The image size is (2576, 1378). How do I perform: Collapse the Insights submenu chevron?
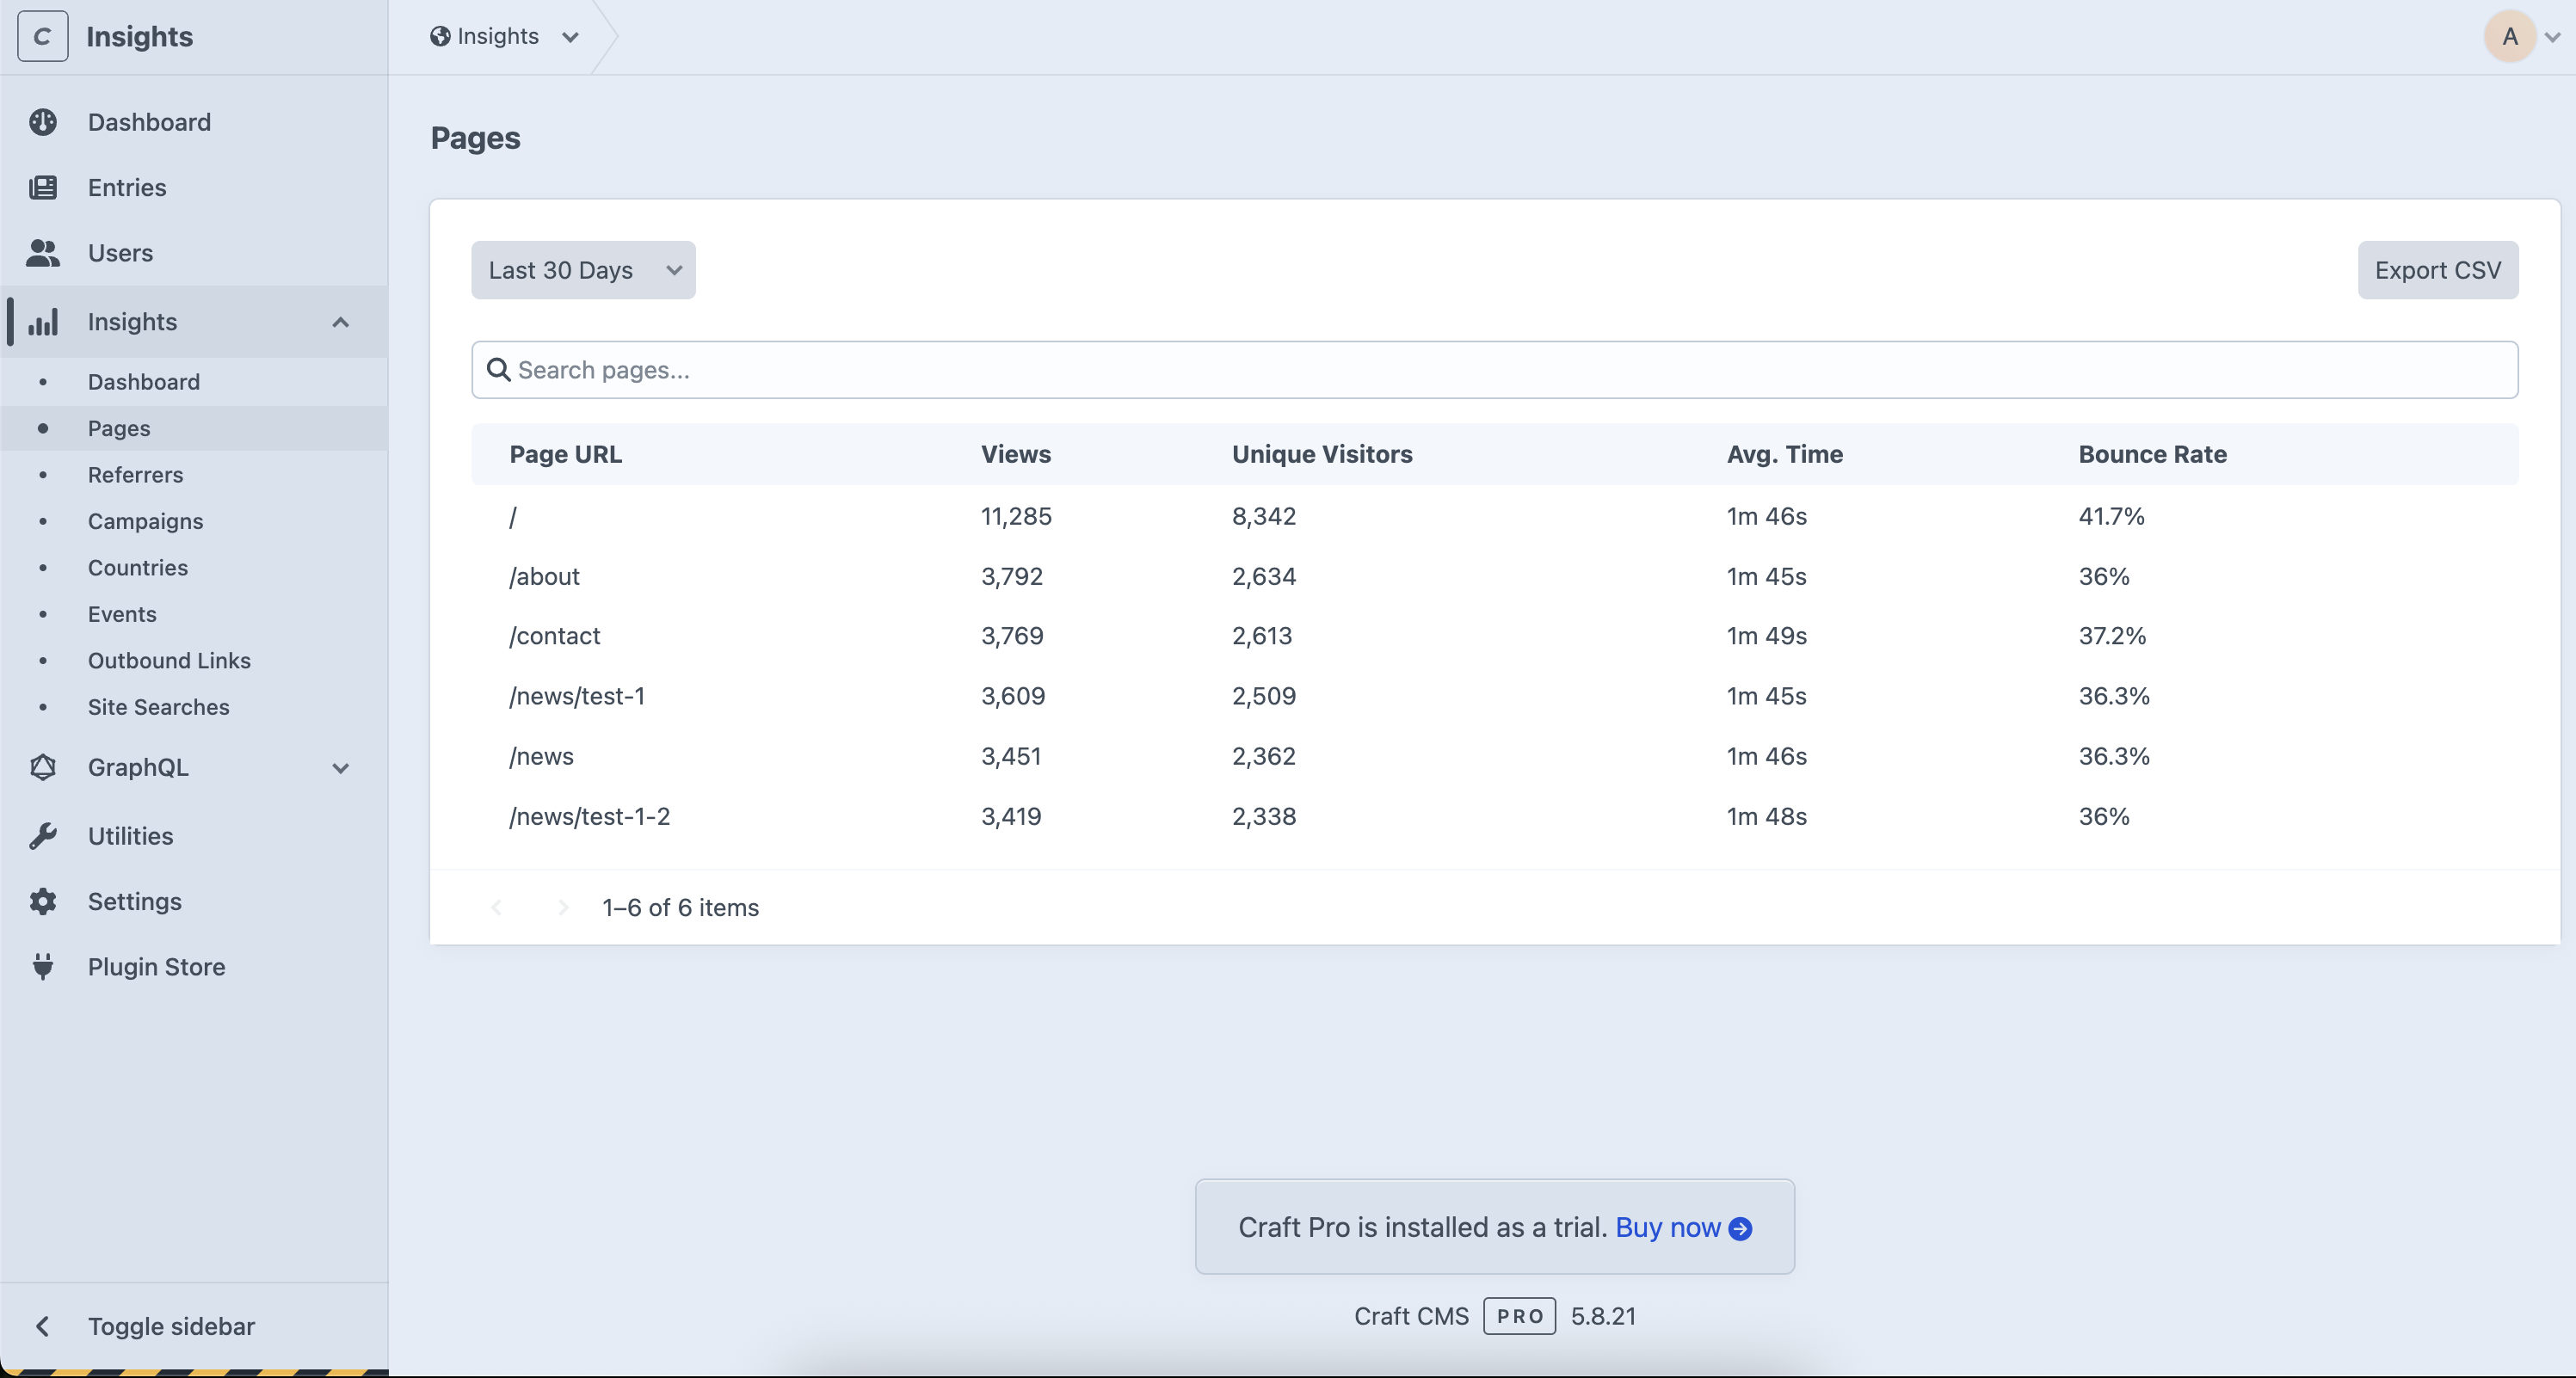(x=340, y=322)
